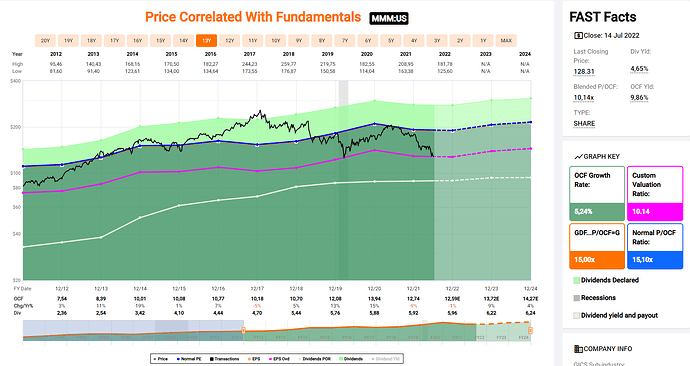Select the 8Y time range tab
Viewport: 690px width, 366px height.
[x=322, y=40]
